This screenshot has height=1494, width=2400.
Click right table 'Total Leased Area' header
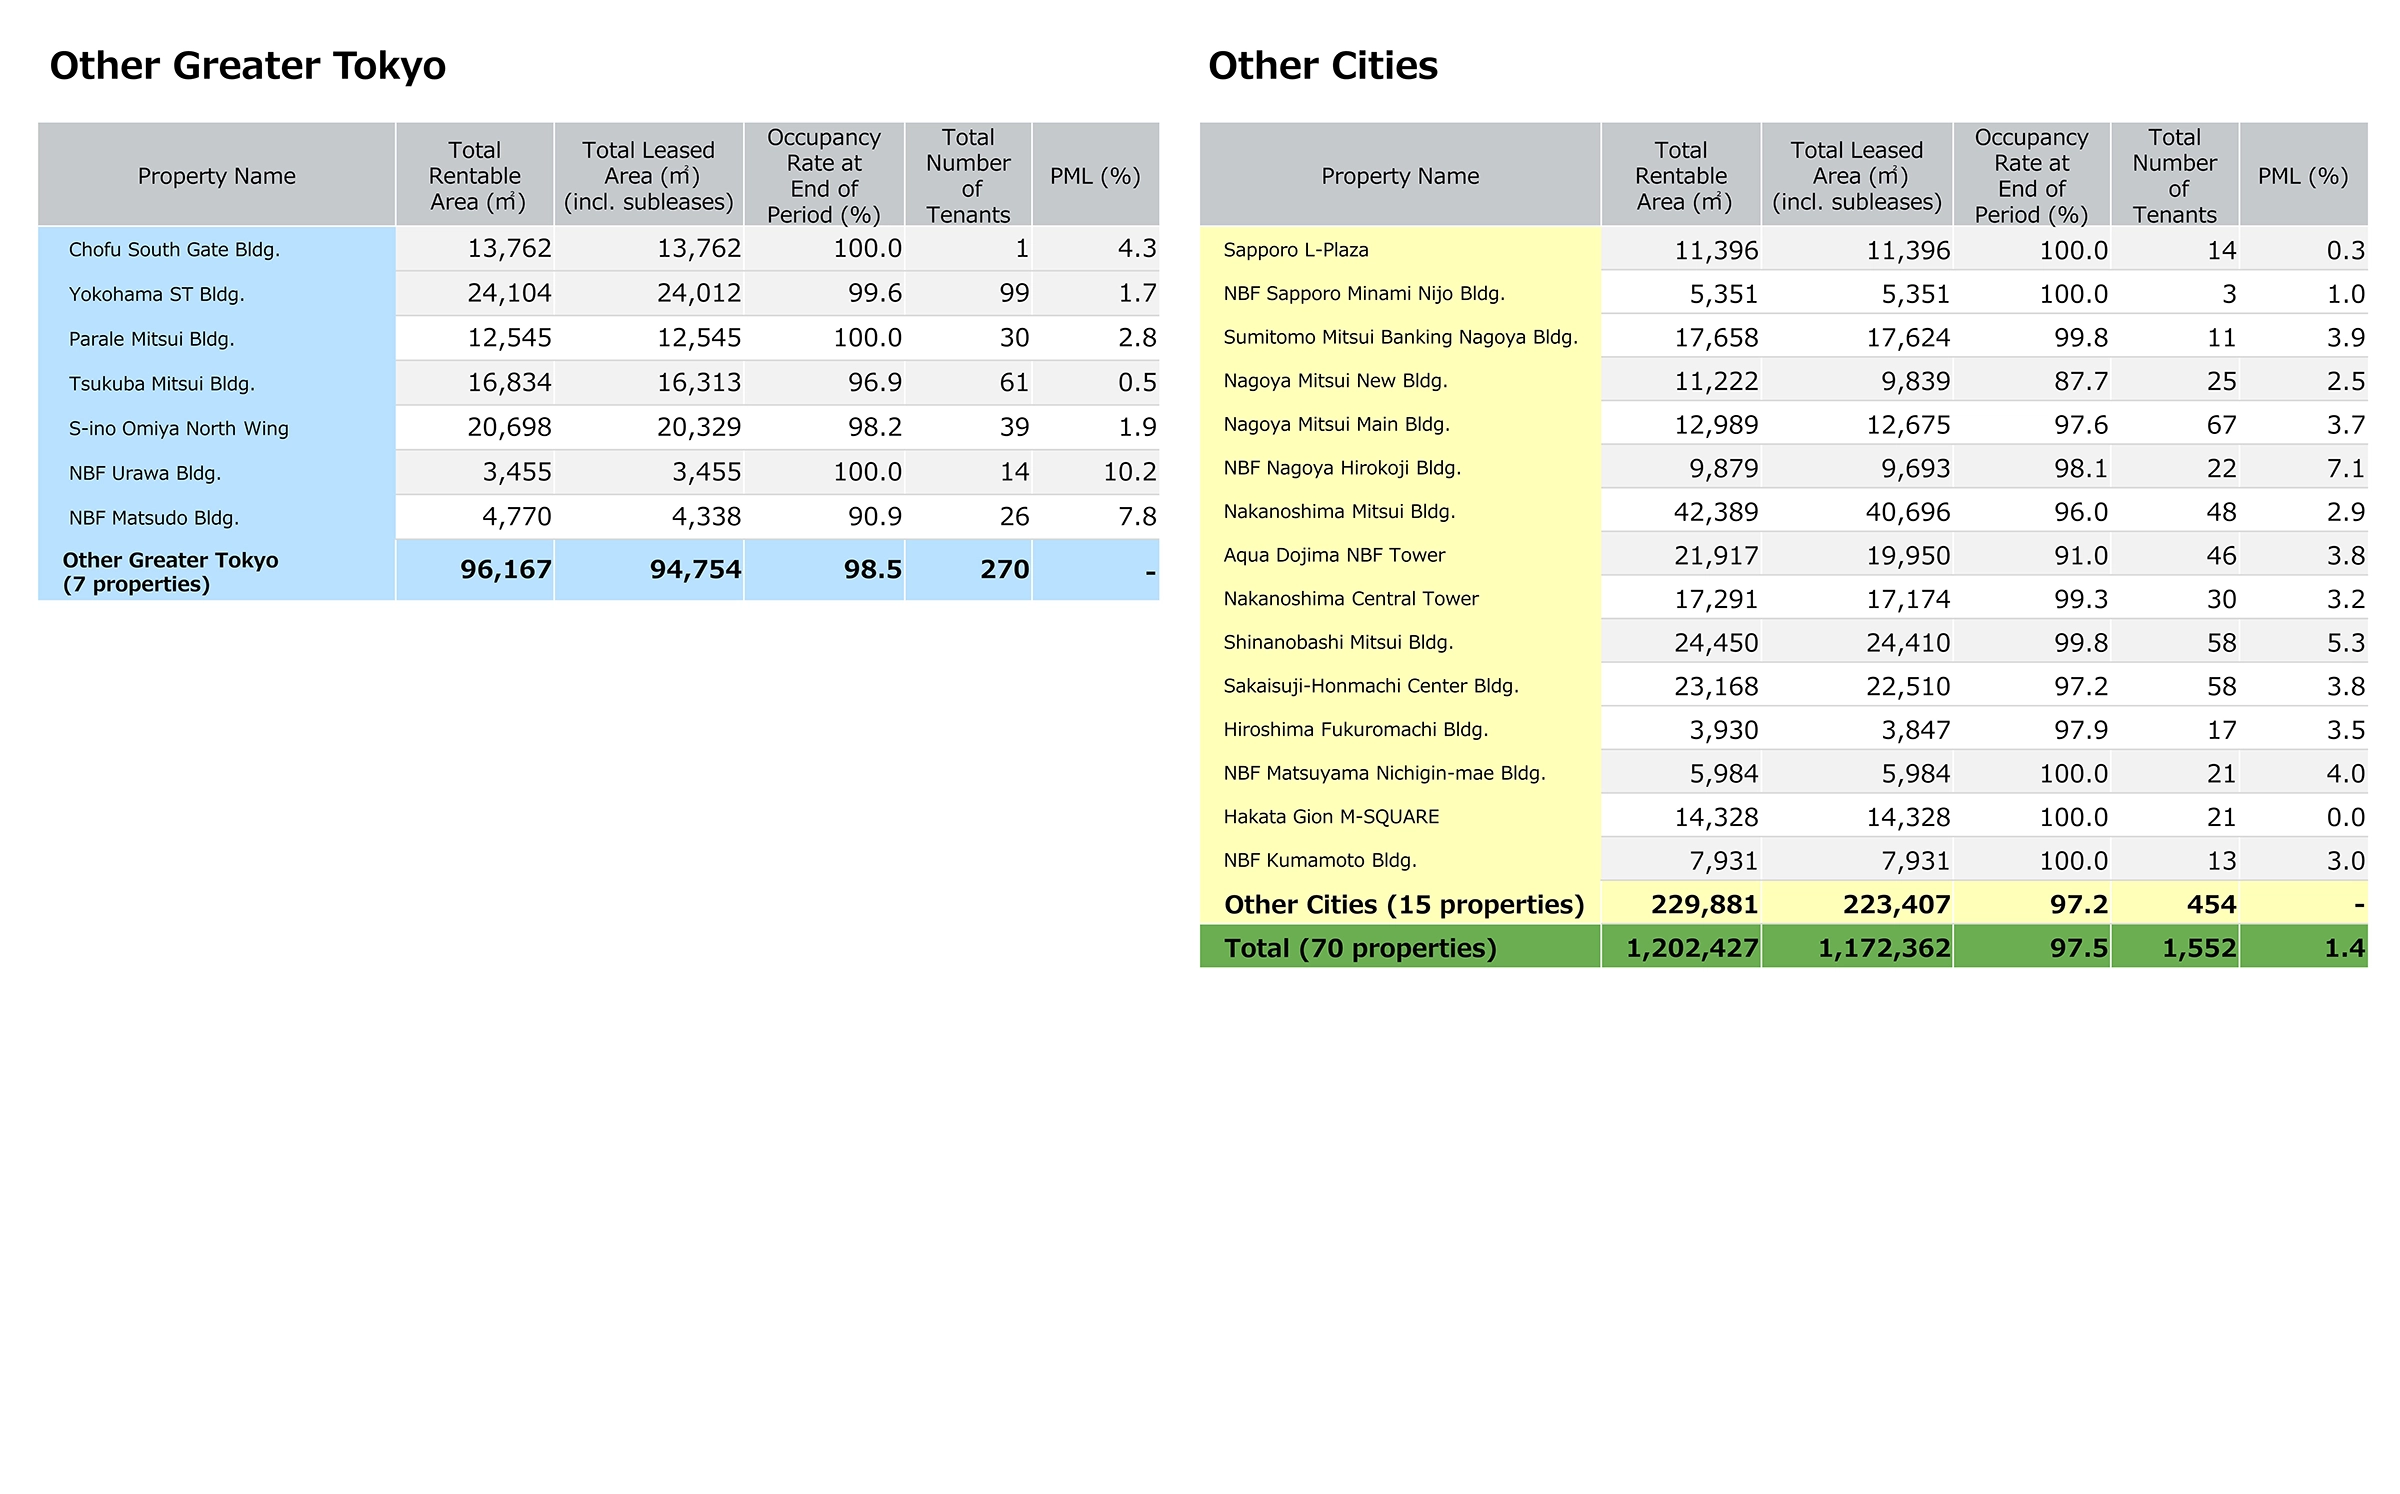tap(1857, 176)
